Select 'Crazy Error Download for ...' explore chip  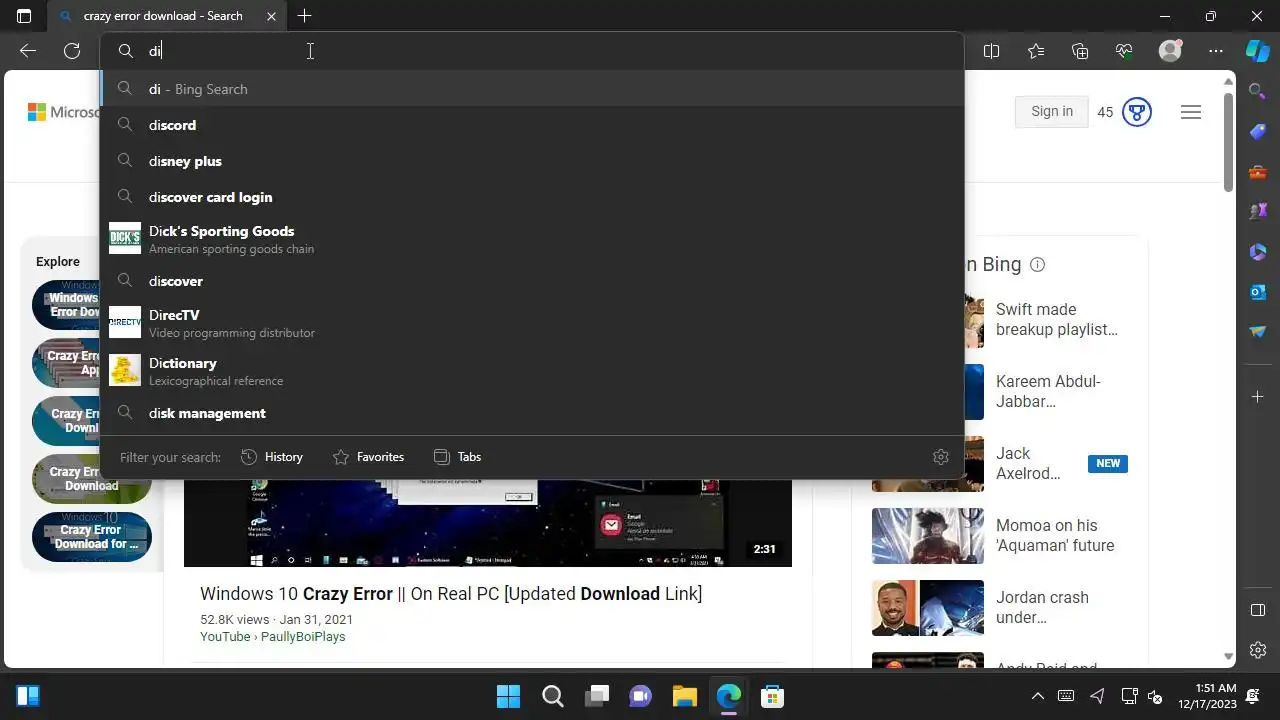coord(92,537)
